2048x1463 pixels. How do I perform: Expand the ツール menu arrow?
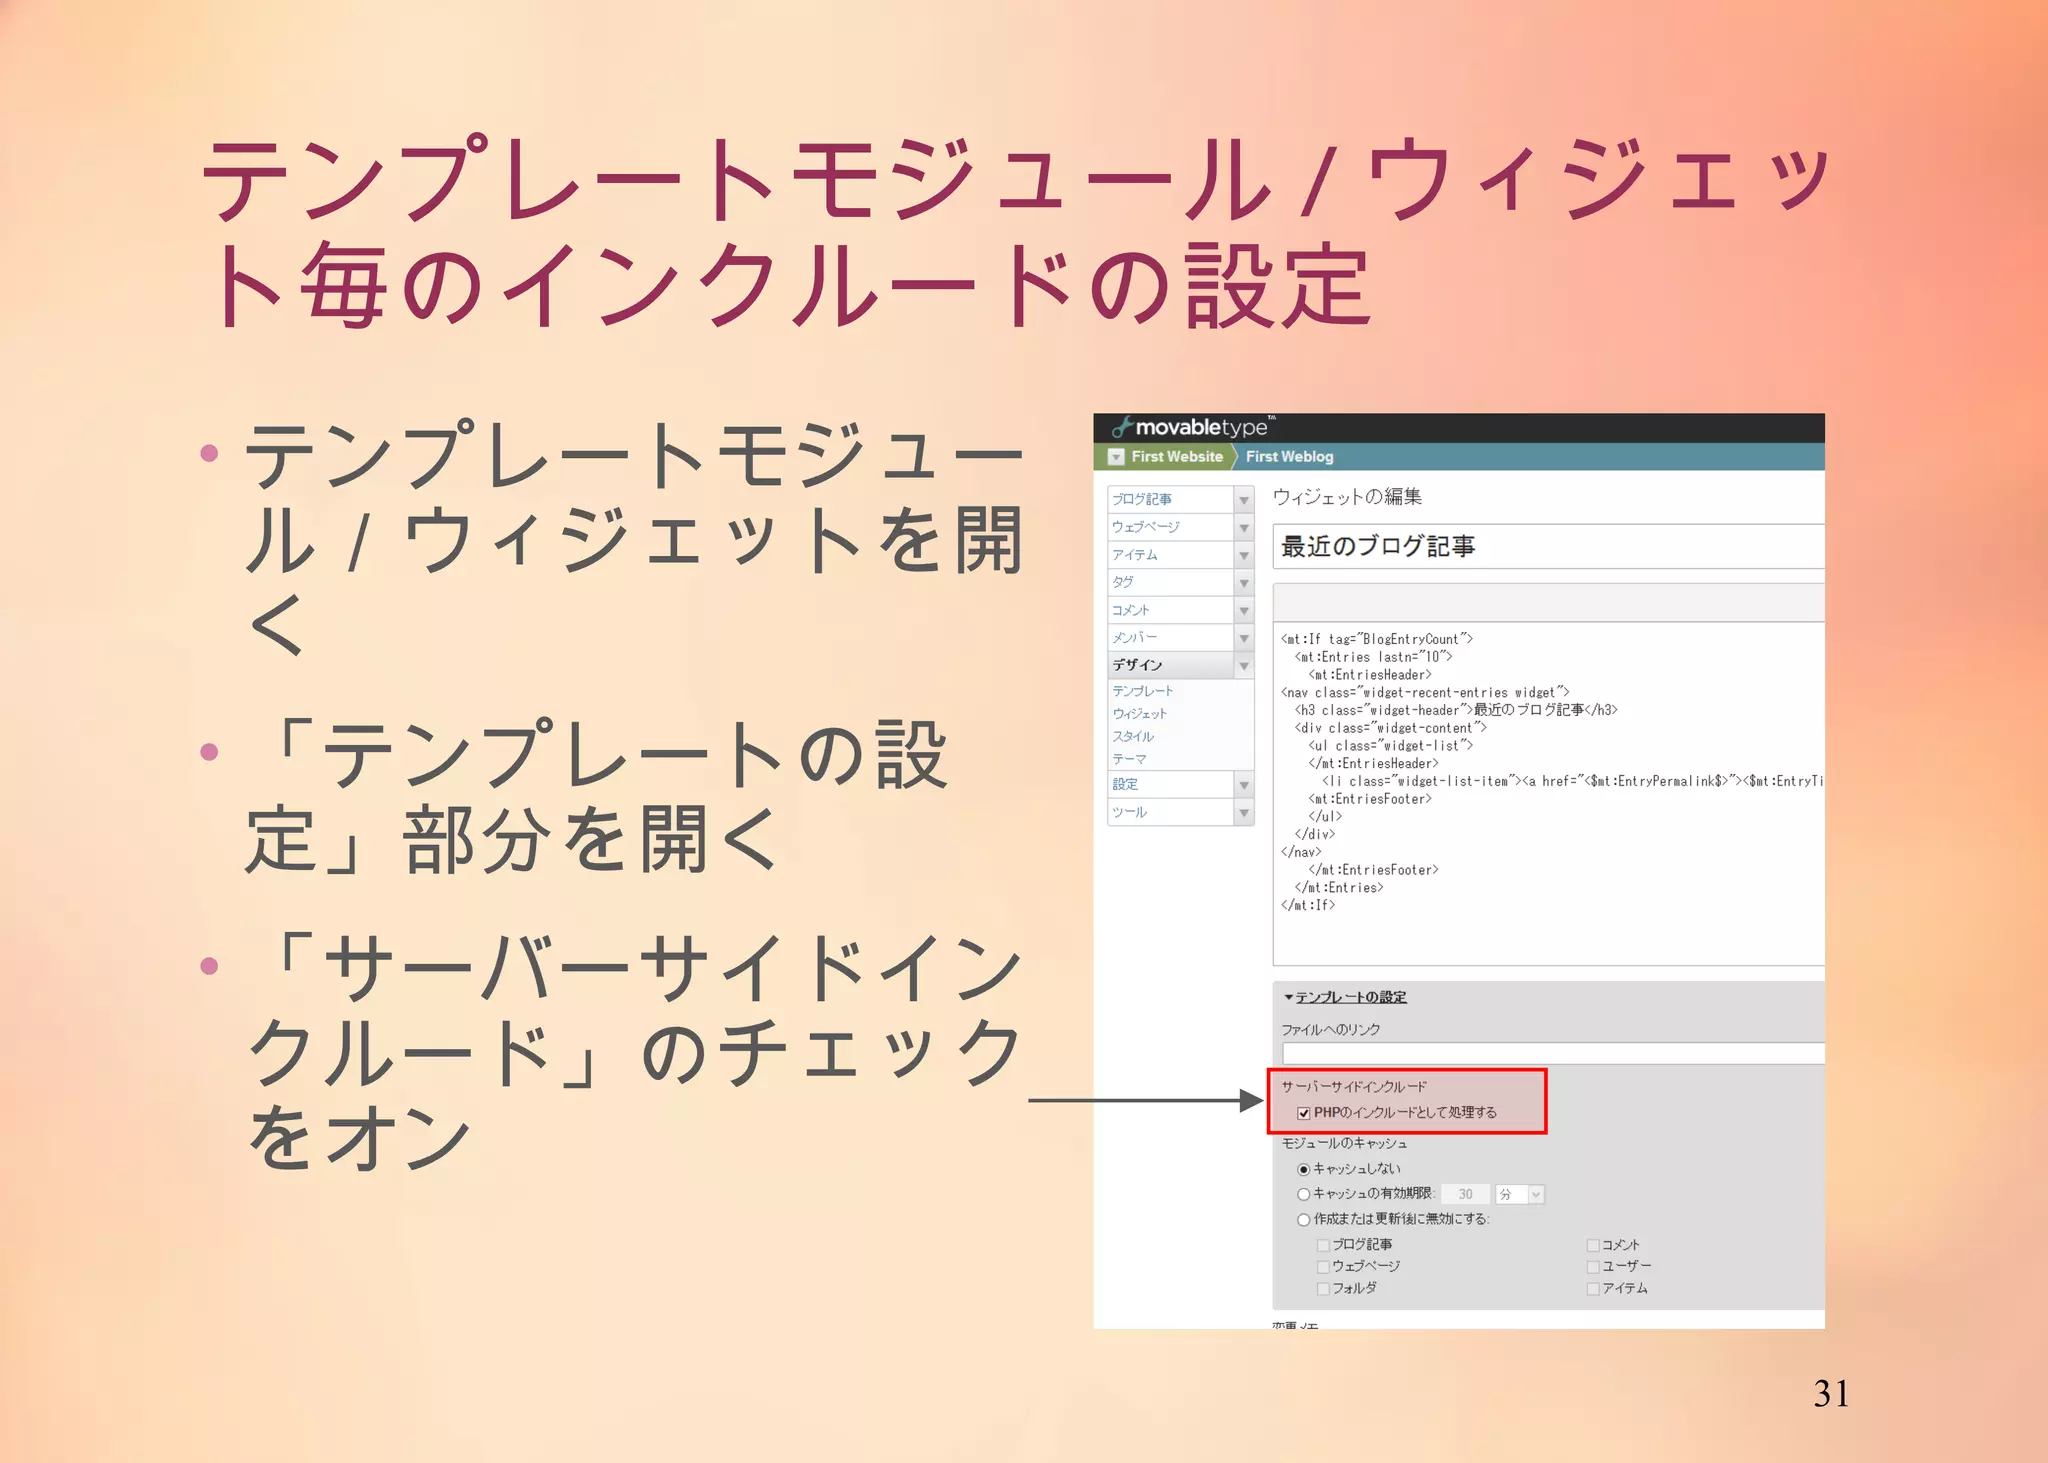coord(1244,813)
